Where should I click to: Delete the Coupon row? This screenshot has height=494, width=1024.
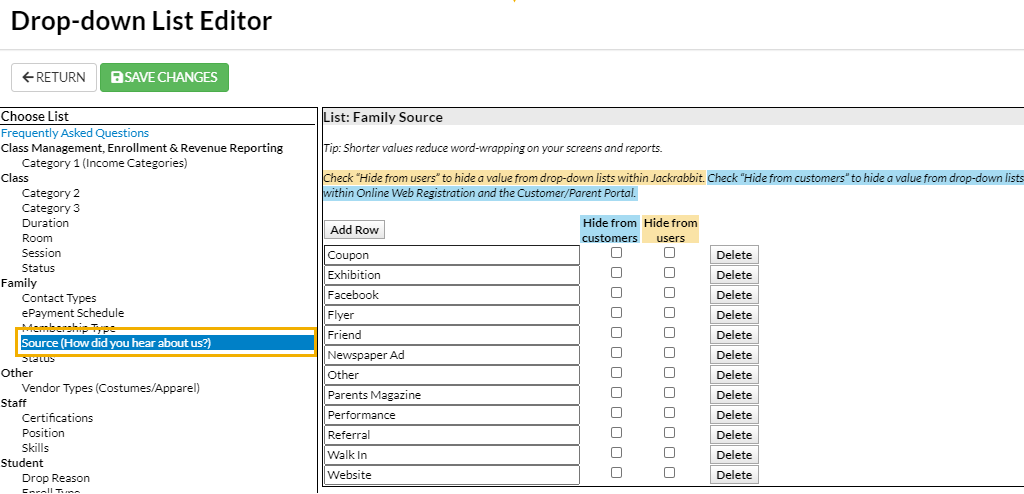[734, 255]
